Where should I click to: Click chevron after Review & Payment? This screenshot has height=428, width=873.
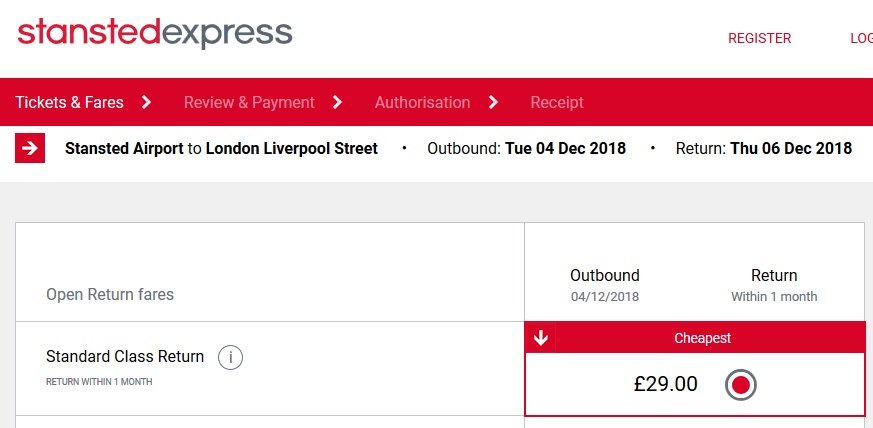coord(337,102)
